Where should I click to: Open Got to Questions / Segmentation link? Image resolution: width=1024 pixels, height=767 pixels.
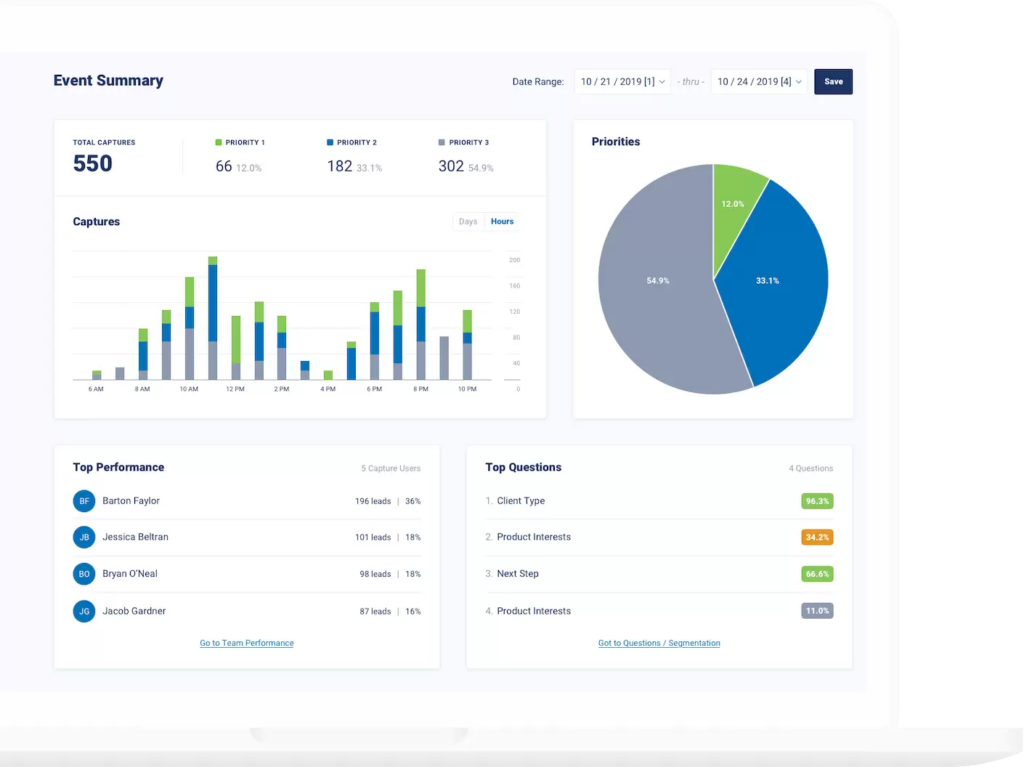[x=659, y=643]
